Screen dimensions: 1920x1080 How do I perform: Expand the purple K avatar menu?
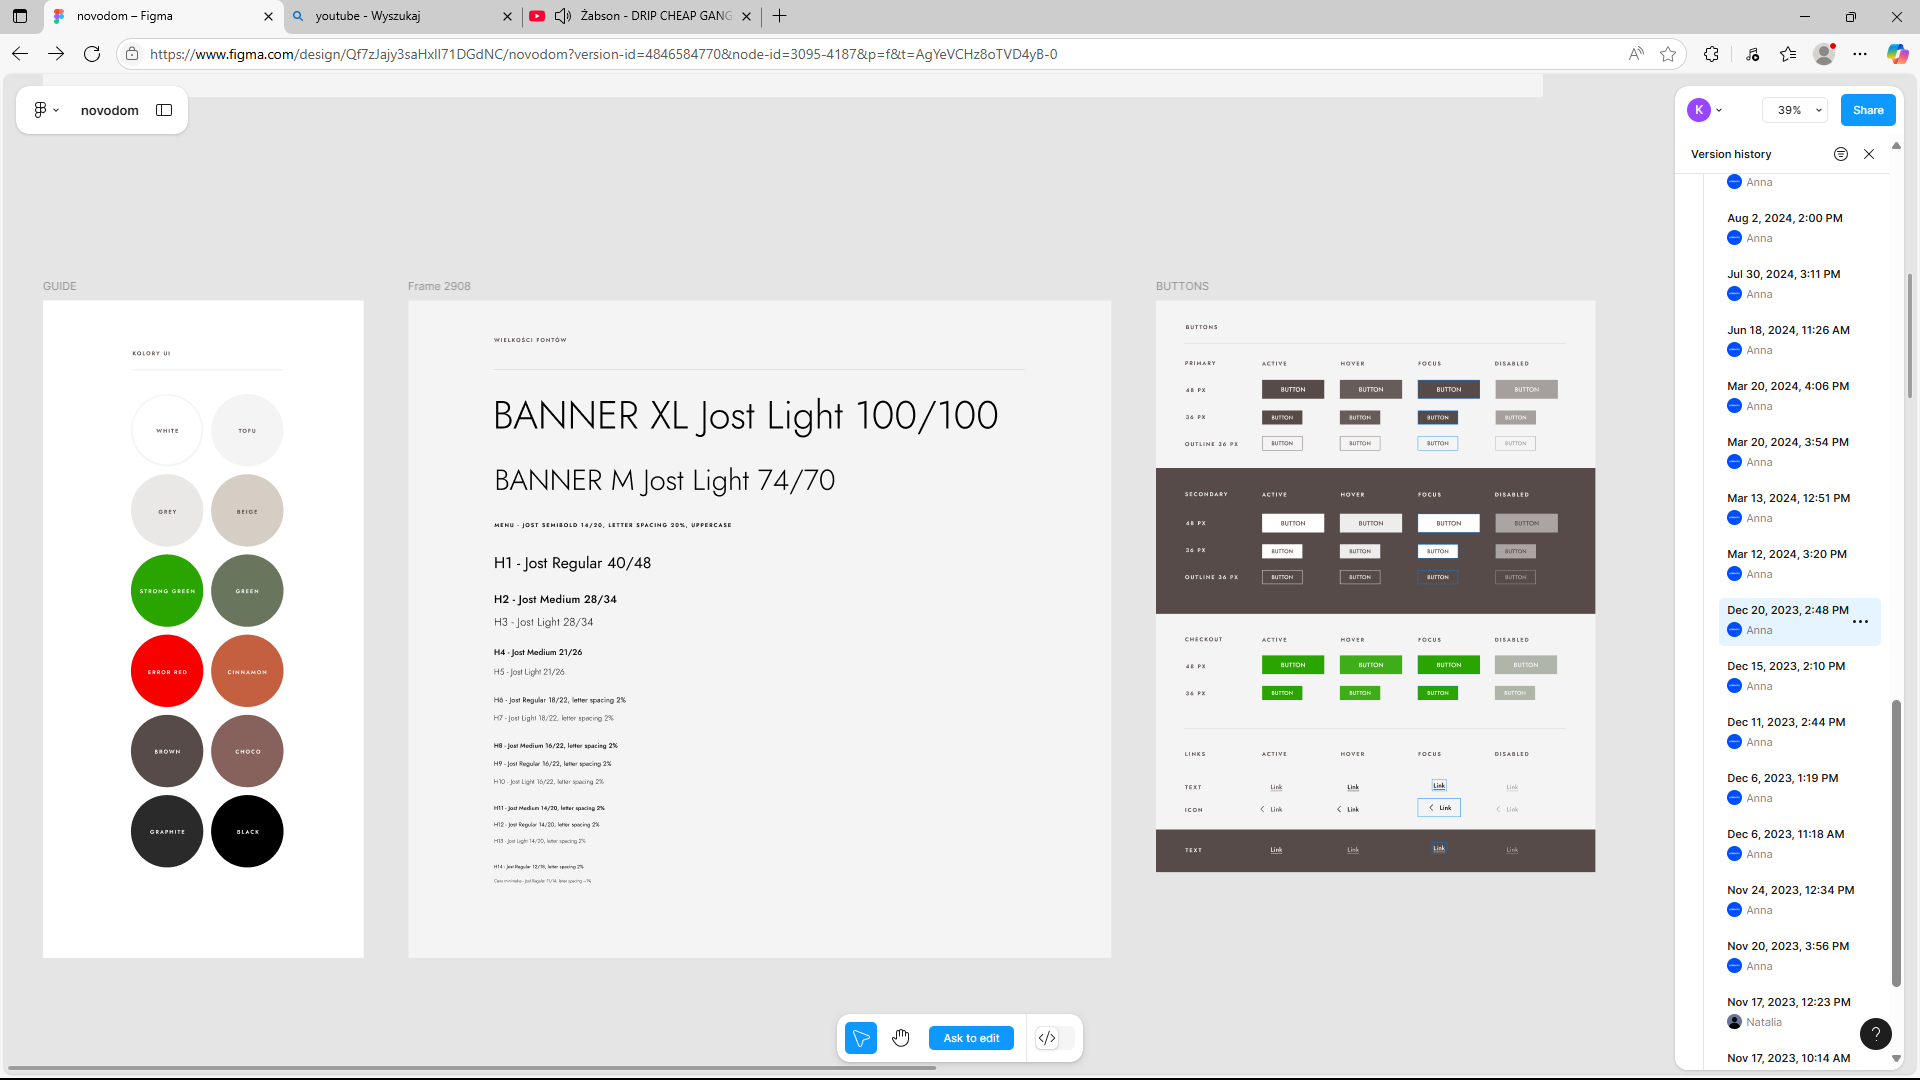click(x=1705, y=110)
